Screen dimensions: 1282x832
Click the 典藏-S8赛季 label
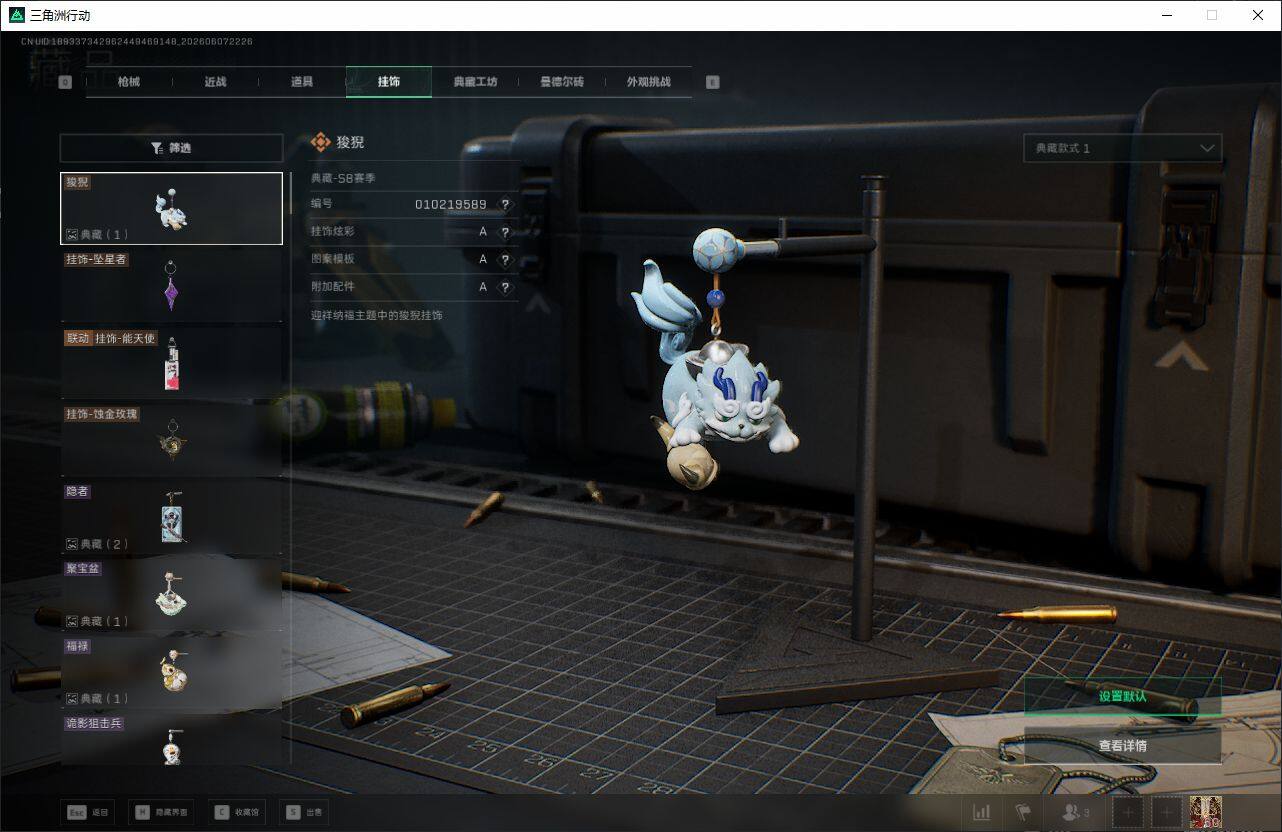tap(343, 178)
